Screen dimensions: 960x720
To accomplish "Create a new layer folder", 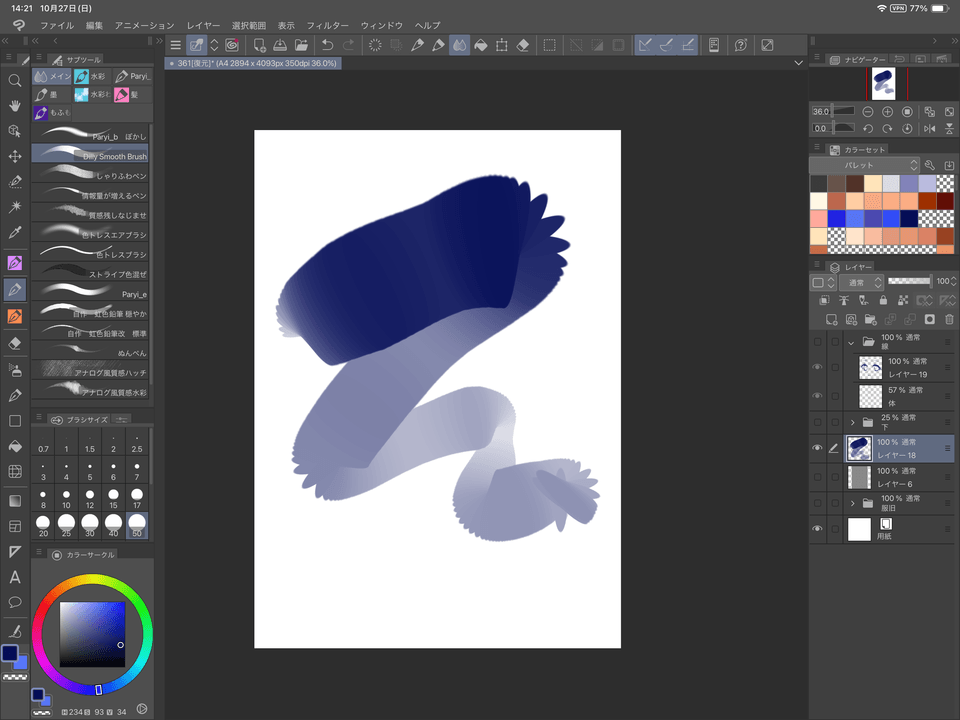I will point(872,319).
